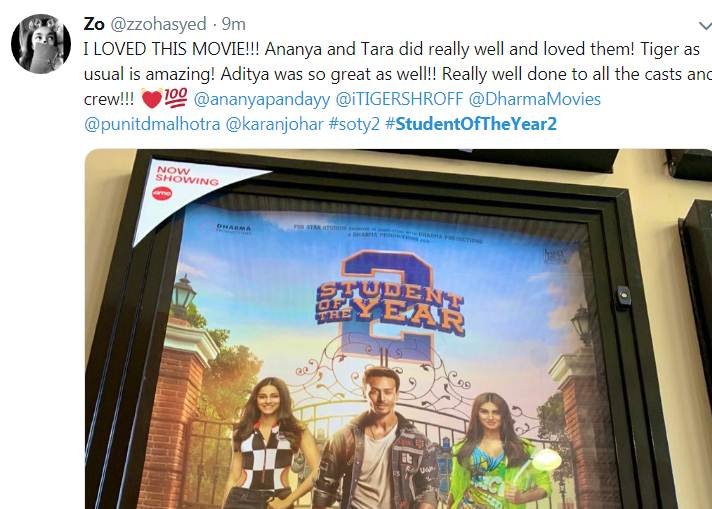The height and width of the screenshot is (509, 712).
Task: Enlarge the attached movie poster photo
Action: (398, 329)
